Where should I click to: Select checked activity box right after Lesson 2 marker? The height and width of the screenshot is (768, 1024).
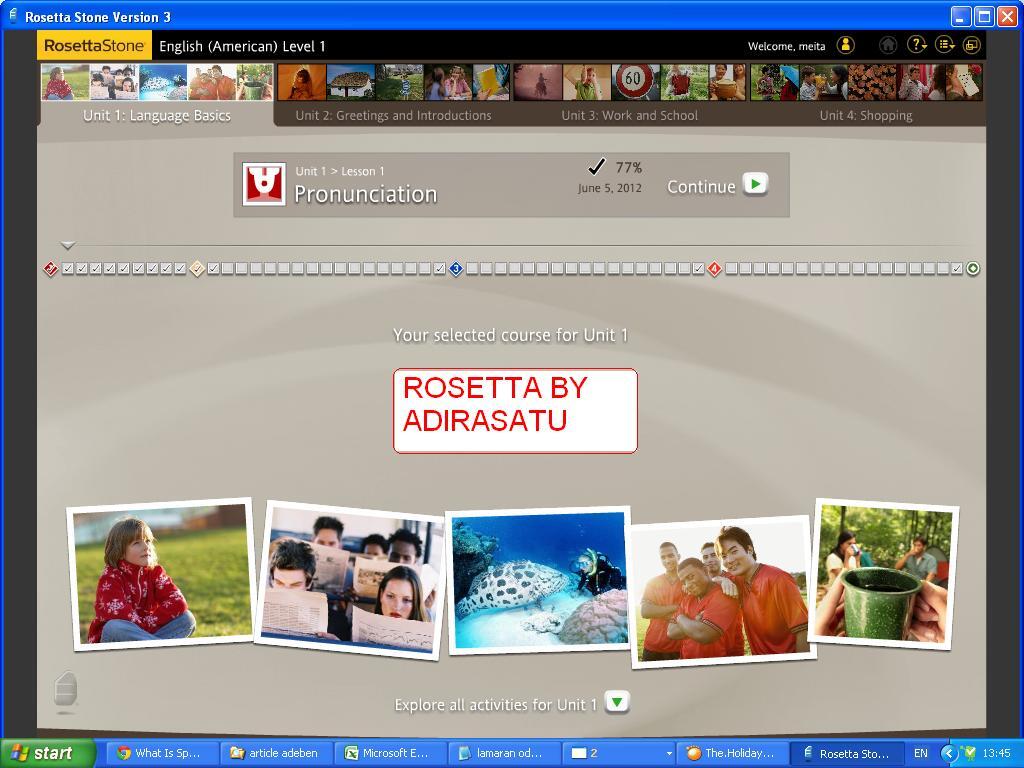(x=213, y=268)
